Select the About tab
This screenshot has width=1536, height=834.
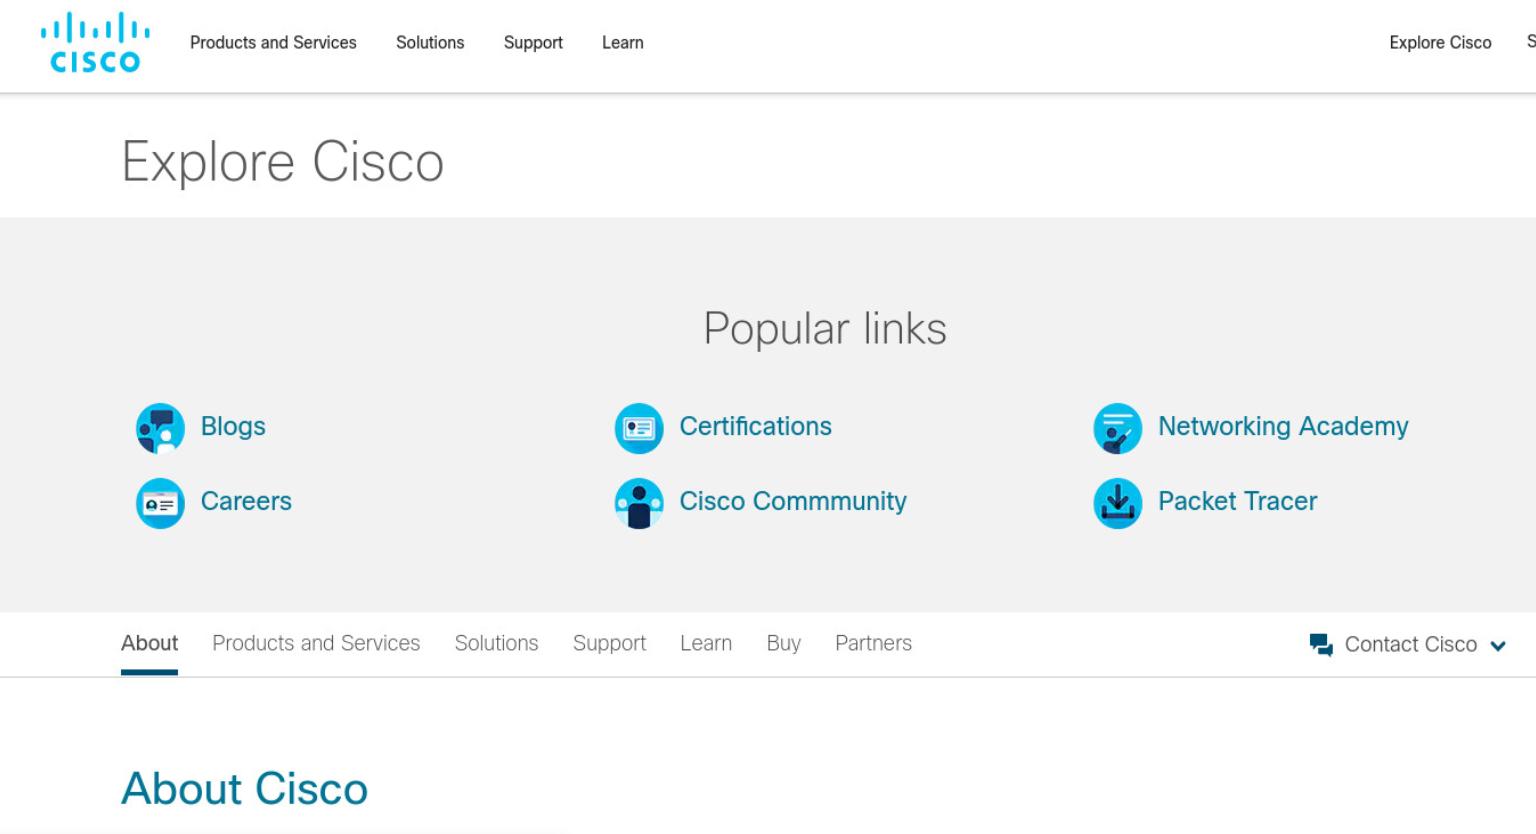(149, 643)
